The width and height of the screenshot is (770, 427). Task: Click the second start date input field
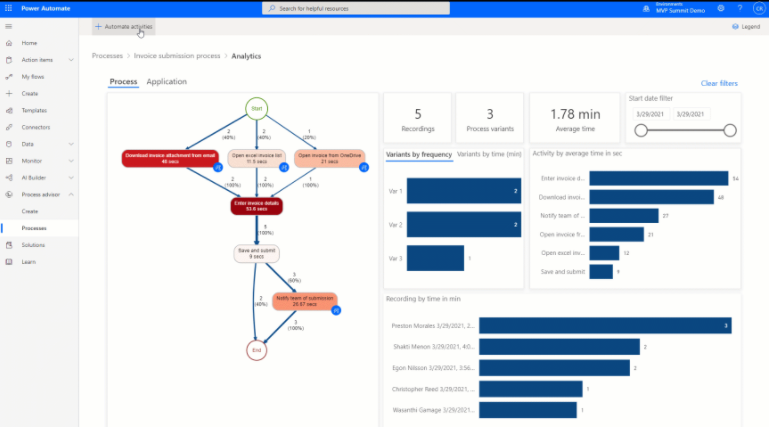691,114
